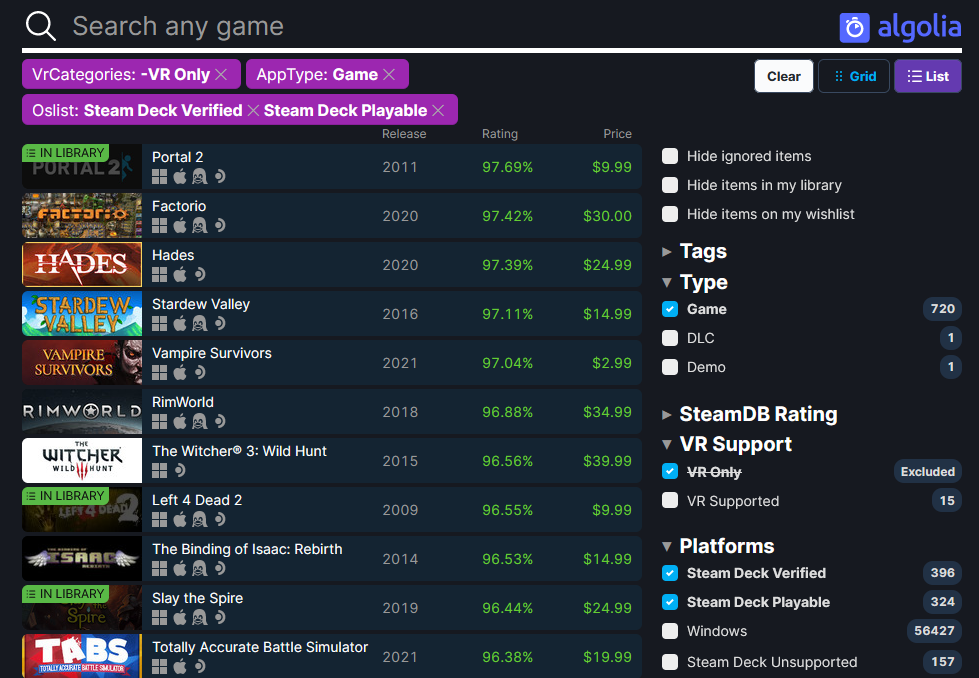Check the Windows platform checkbox
979x678 pixels.
click(x=670, y=631)
